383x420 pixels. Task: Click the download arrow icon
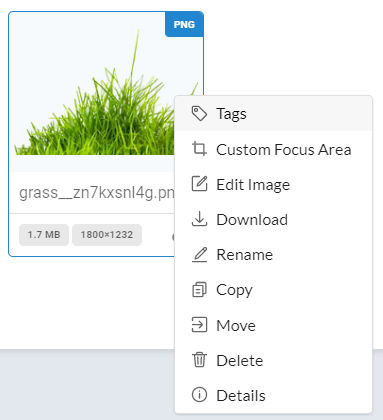pyautogui.click(x=199, y=219)
